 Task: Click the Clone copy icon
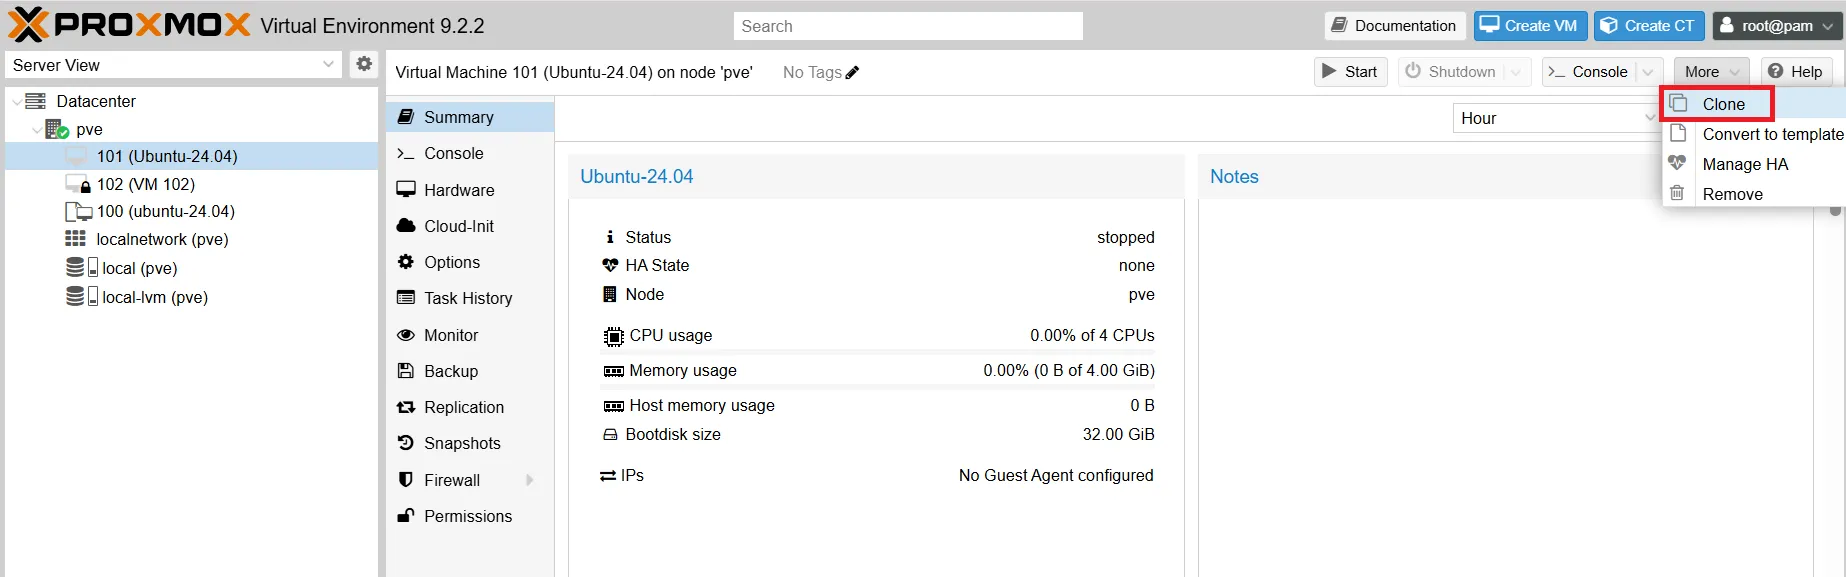tap(1679, 103)
